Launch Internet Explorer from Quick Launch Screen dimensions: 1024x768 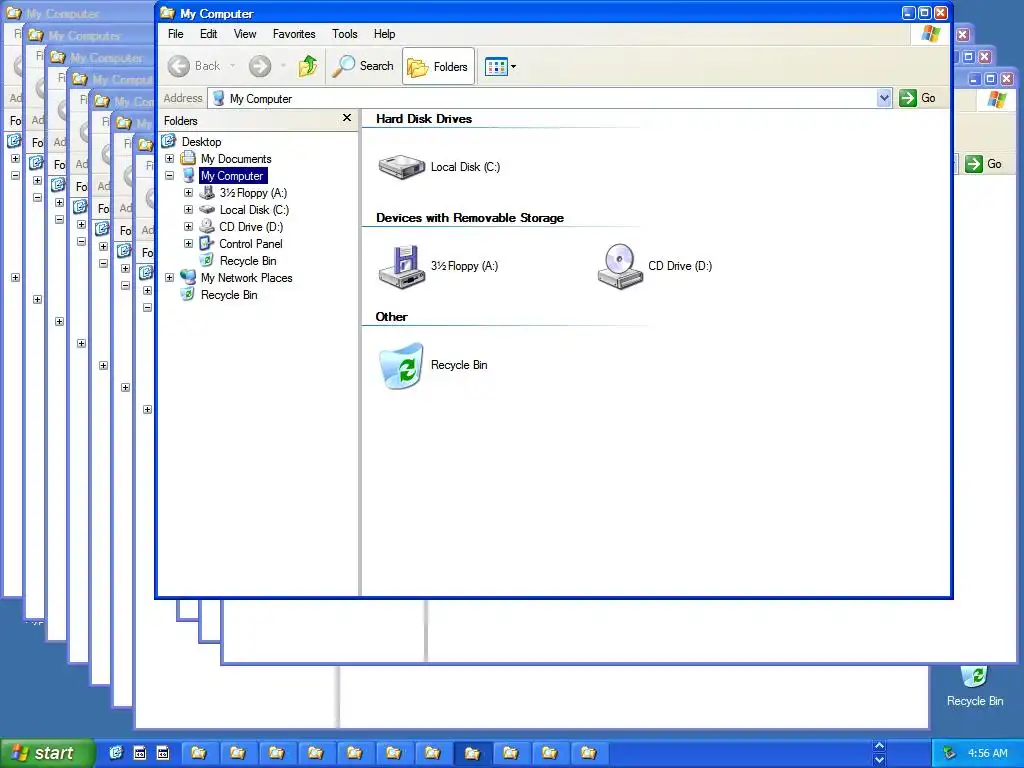(x=116, y=753)
